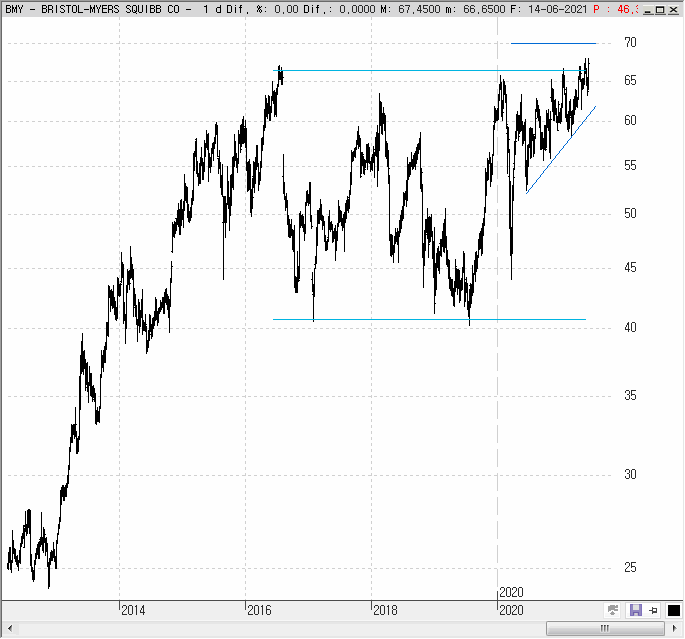Click the 35 price axis label
This screenshot has width=685, height=639.
(630, 396)
